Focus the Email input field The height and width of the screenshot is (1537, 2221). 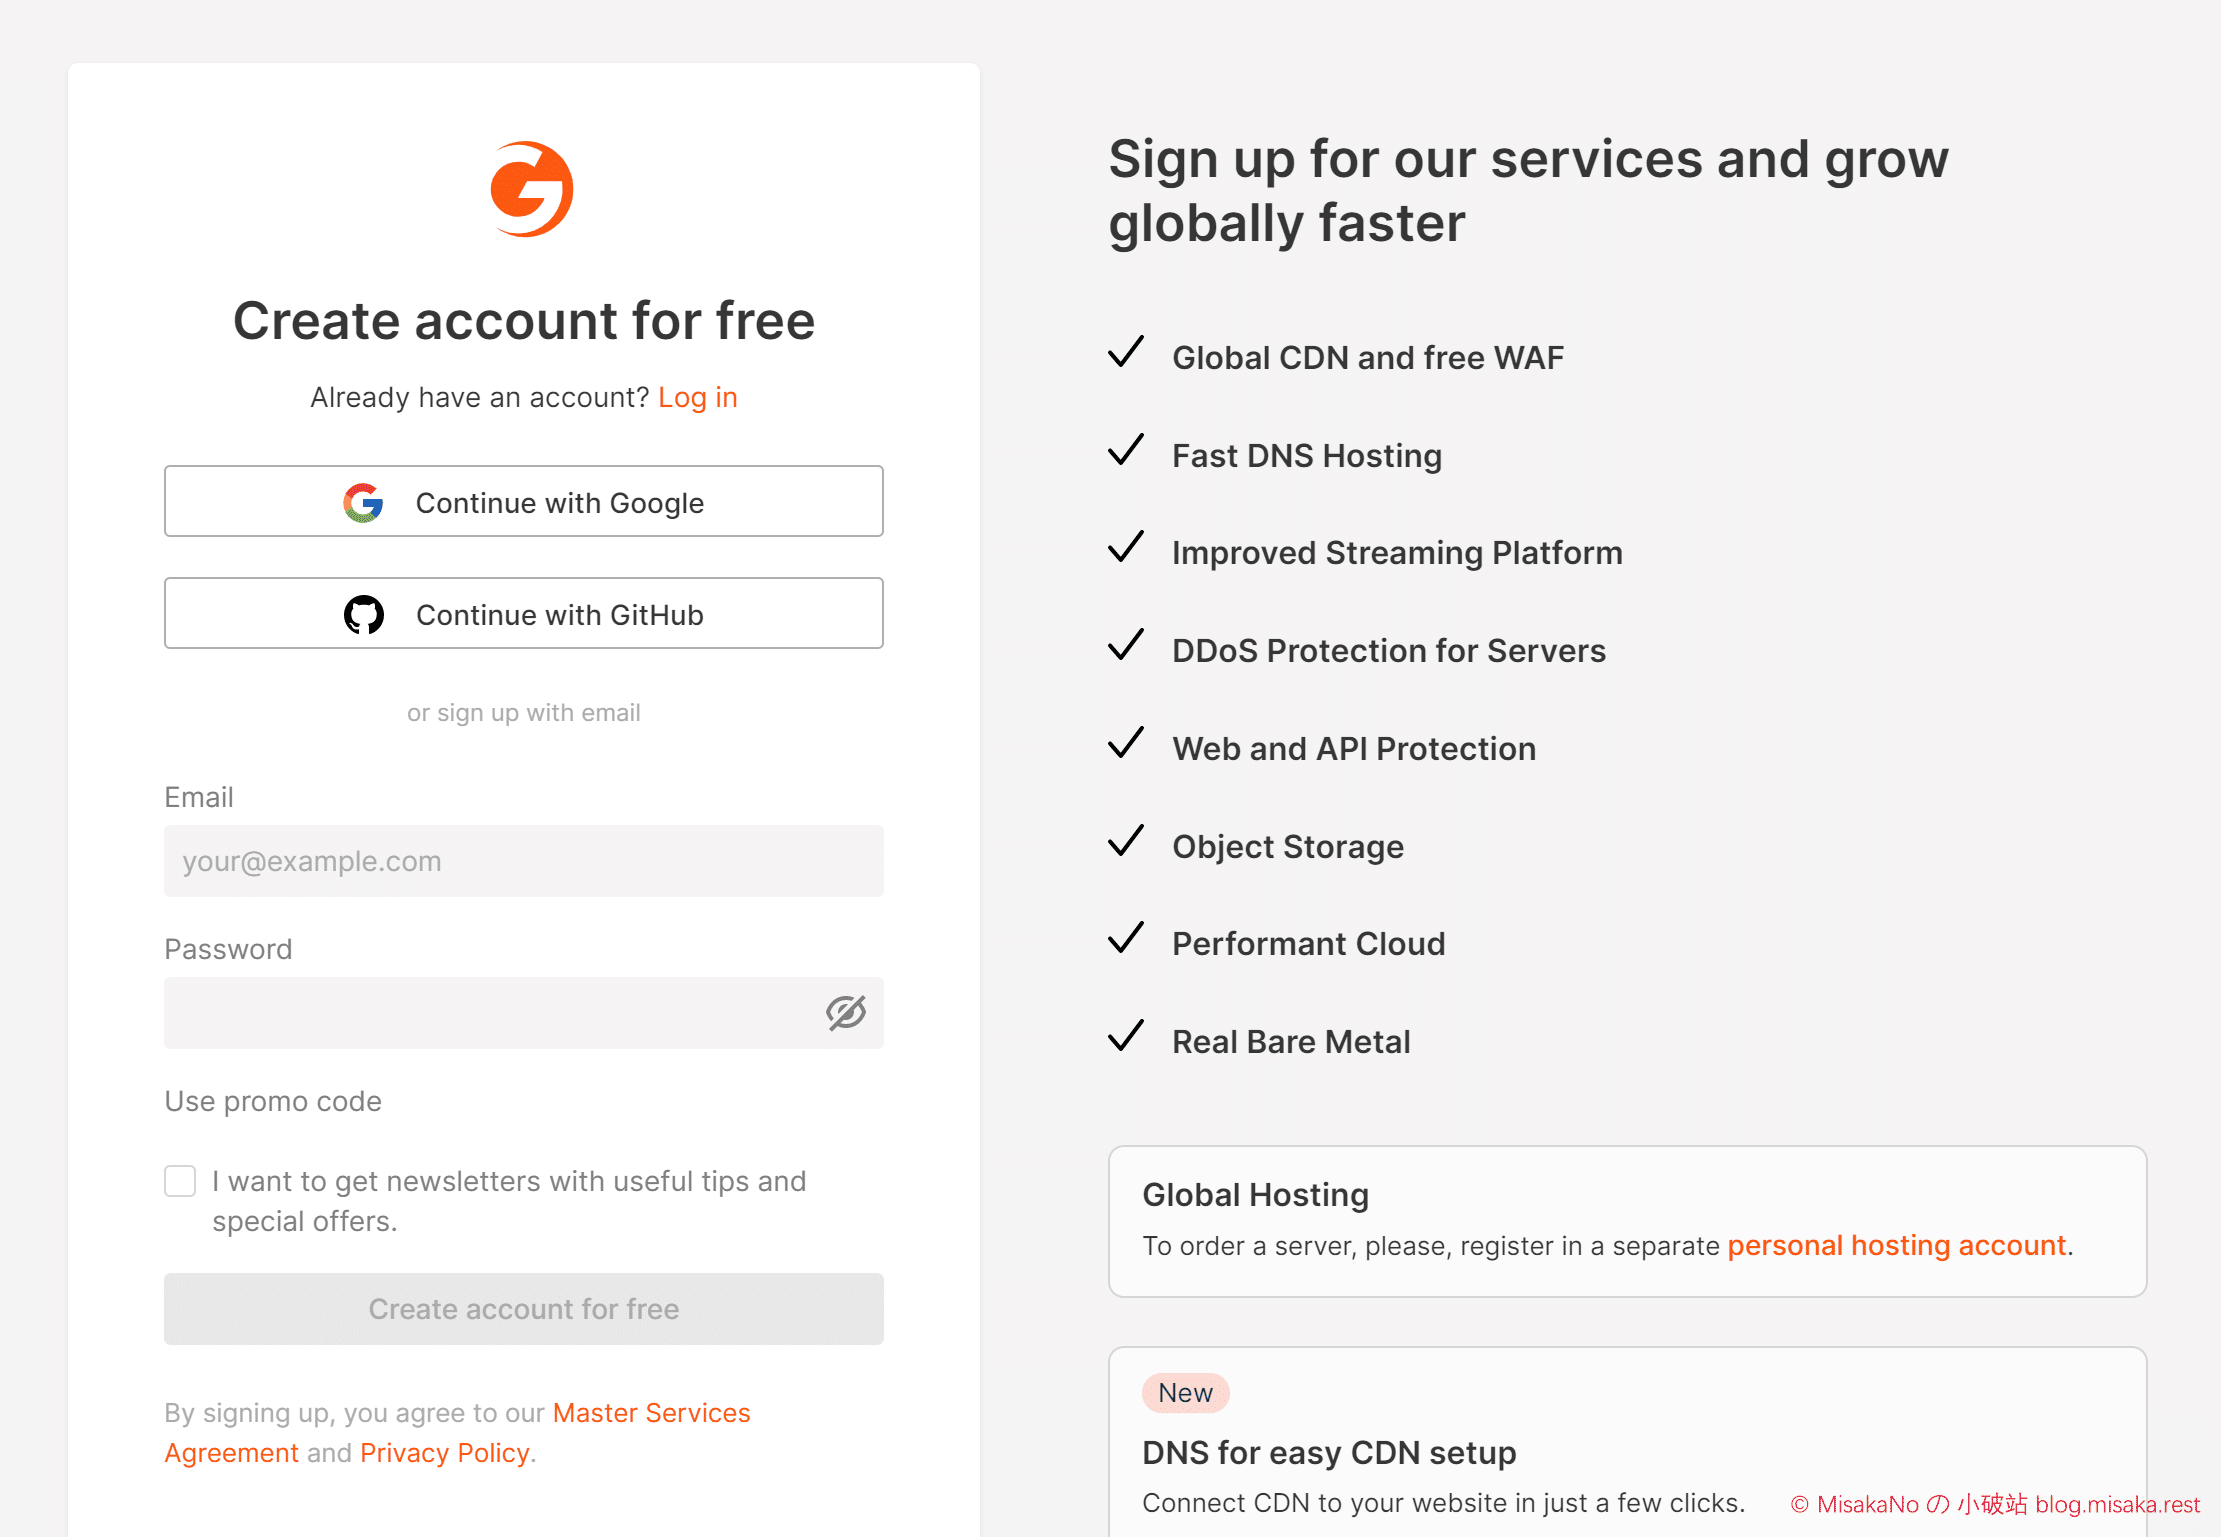[524, 861]
